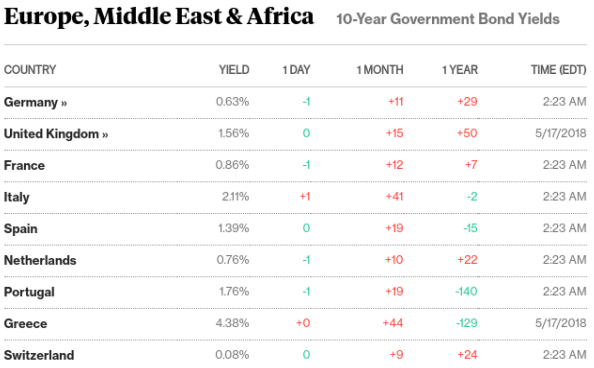
Task: Click the Switzerland country name
Action: [x=39, y=355]
